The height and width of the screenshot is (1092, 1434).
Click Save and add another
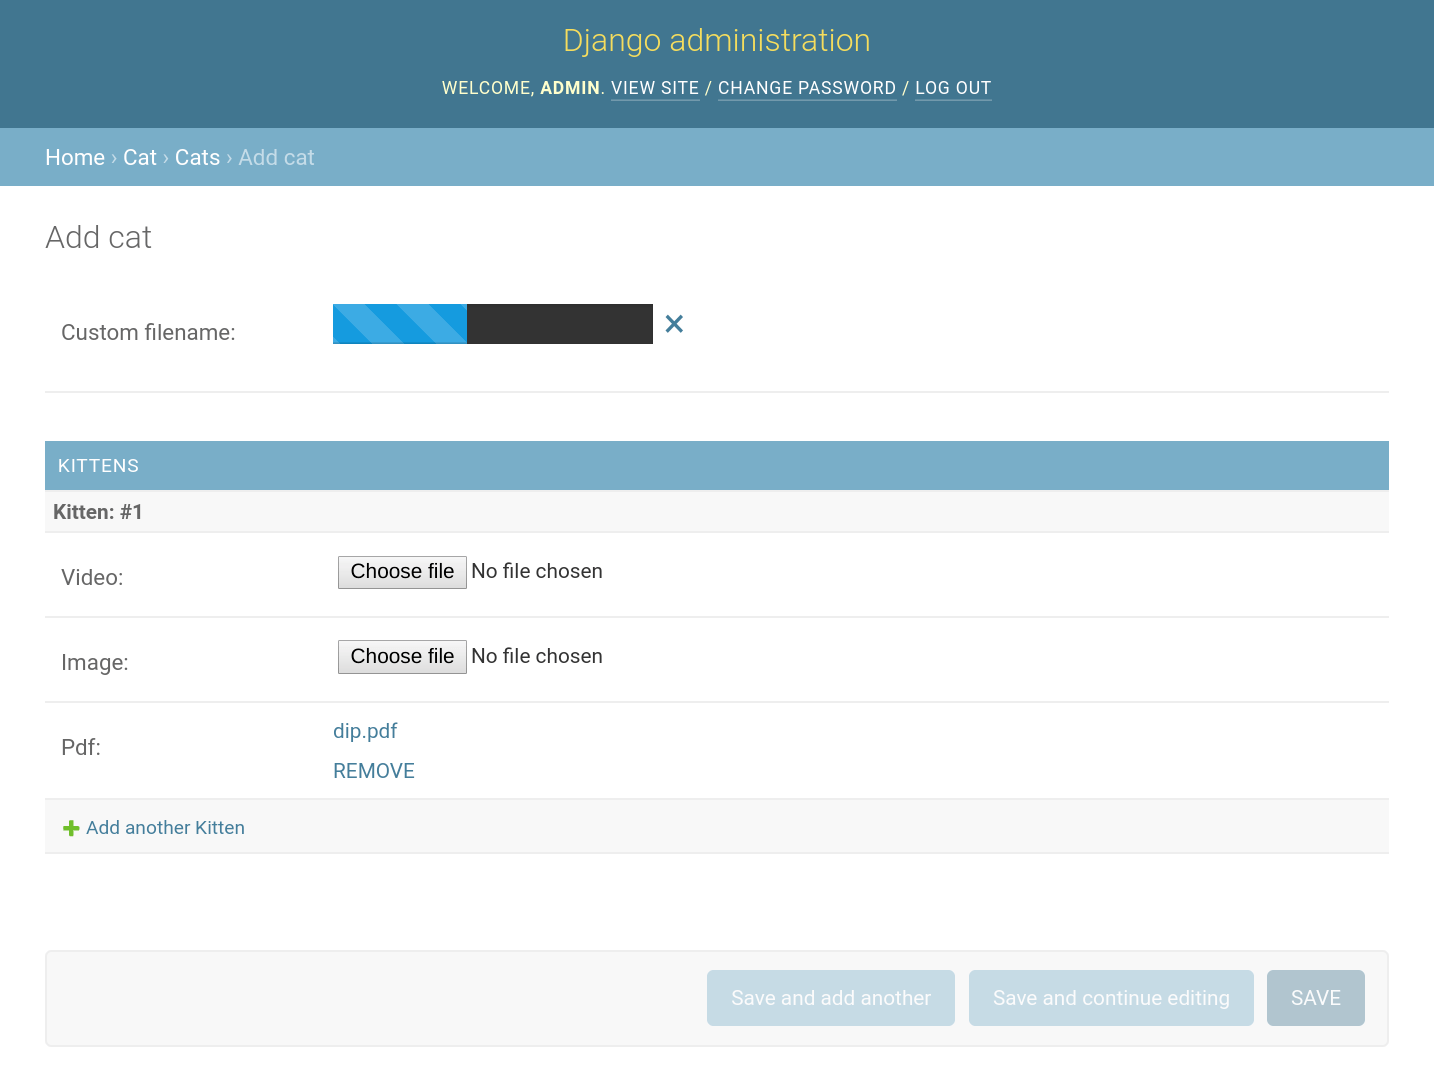point(830,997)
